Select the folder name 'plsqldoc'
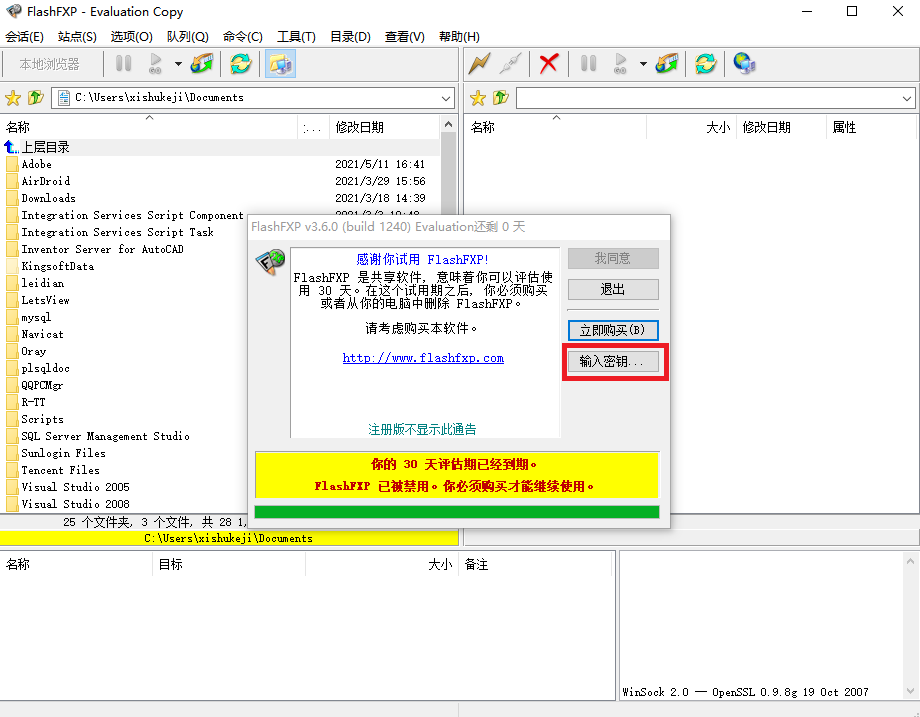This screenshot has width=920, height=717. coord(46,368)
